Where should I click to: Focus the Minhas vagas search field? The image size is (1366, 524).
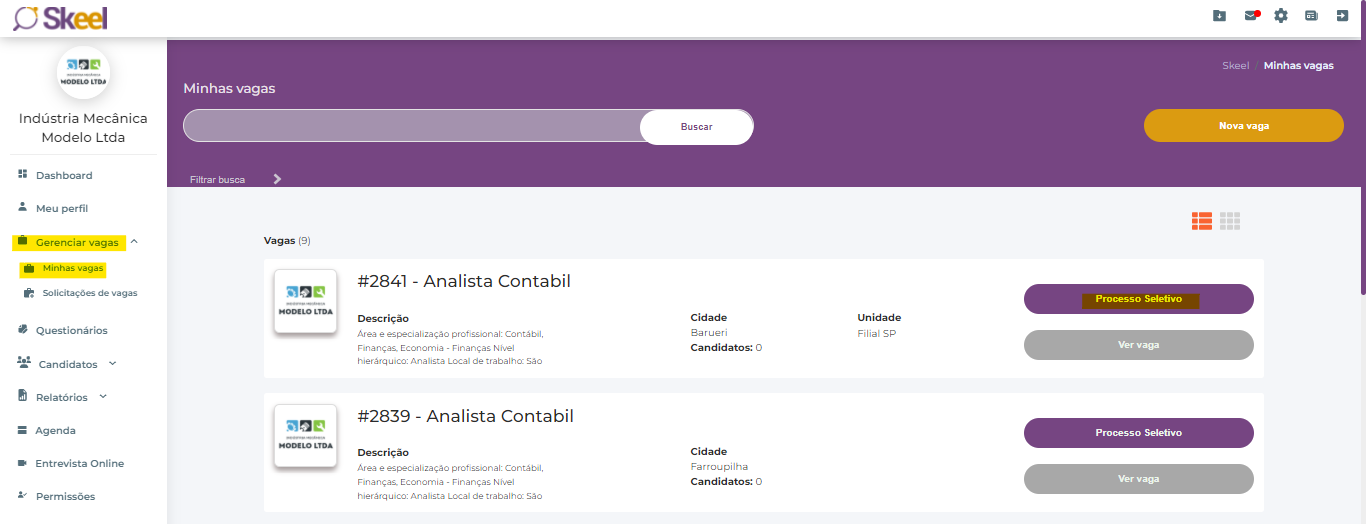click(x=411, y=127)
